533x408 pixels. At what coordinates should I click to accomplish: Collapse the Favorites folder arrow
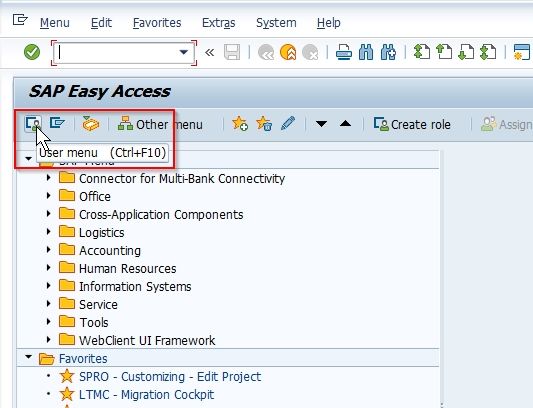[29, 357]
